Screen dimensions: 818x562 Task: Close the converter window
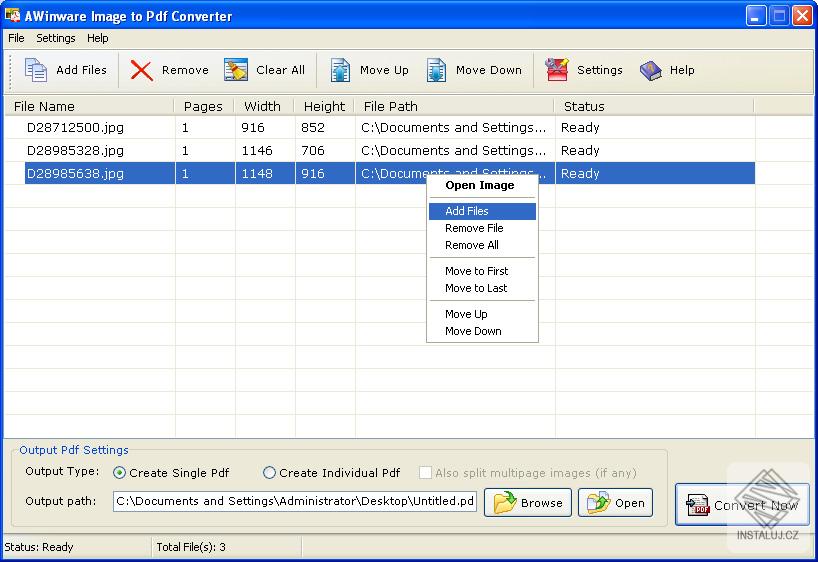click(x=802, y=16)
